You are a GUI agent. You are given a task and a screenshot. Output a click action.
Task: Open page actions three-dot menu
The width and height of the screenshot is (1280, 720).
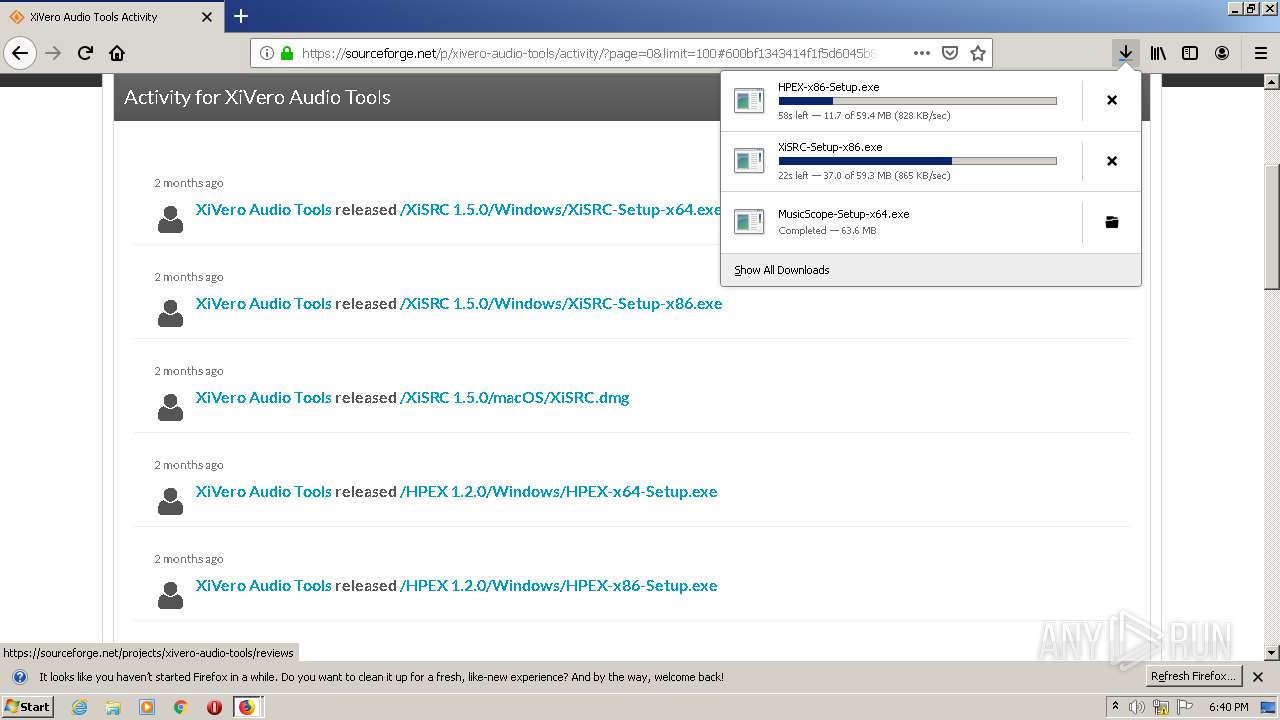point(921,53)
